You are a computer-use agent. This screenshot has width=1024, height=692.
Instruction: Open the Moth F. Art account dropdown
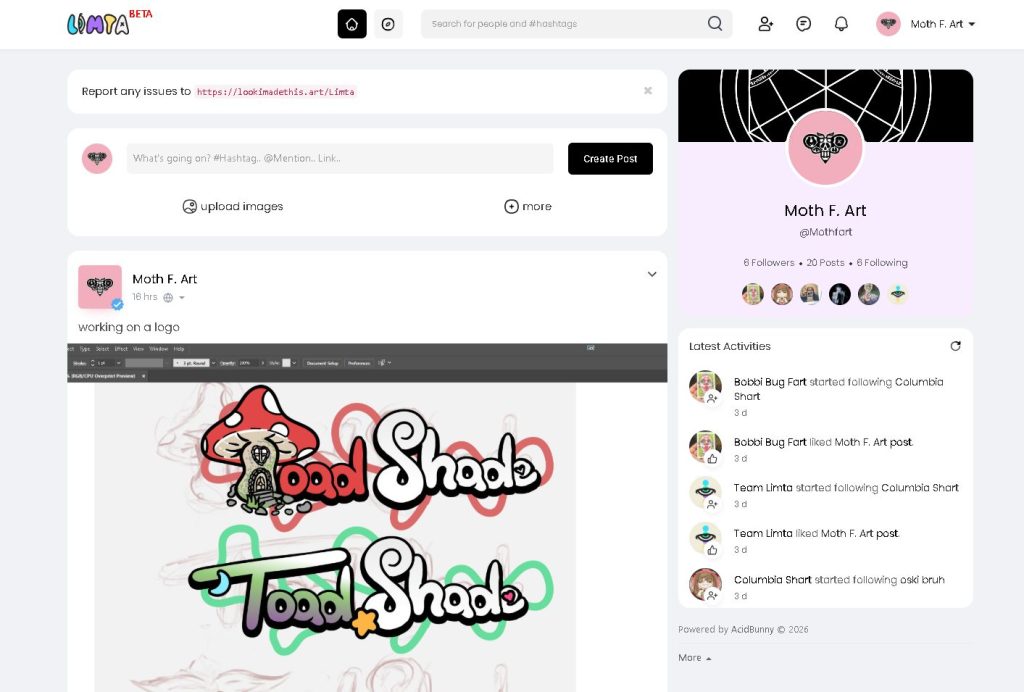[926, 24]
